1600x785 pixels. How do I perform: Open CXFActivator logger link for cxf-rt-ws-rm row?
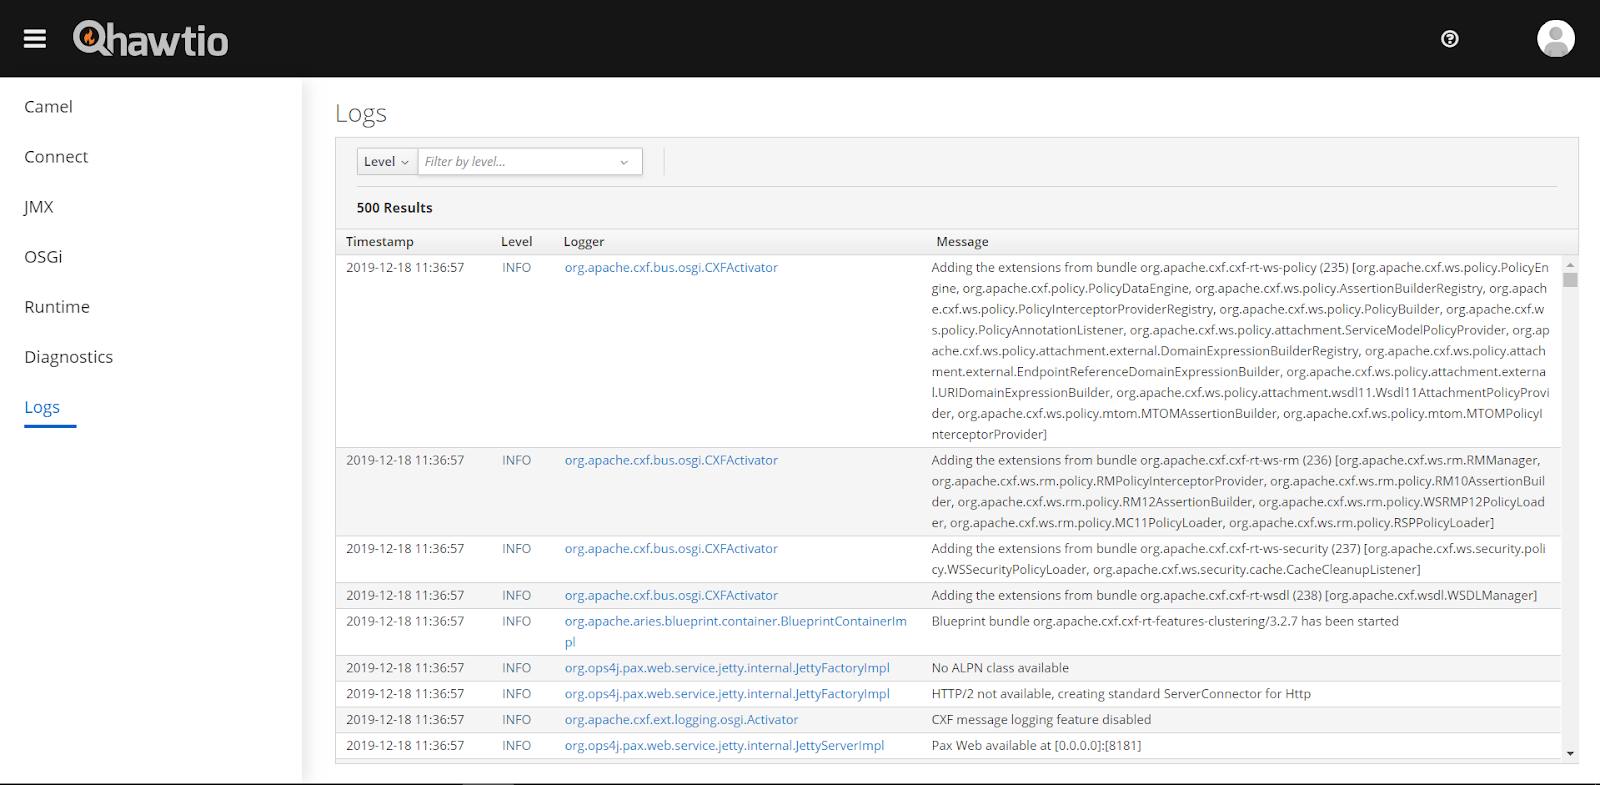click(671, 461)
